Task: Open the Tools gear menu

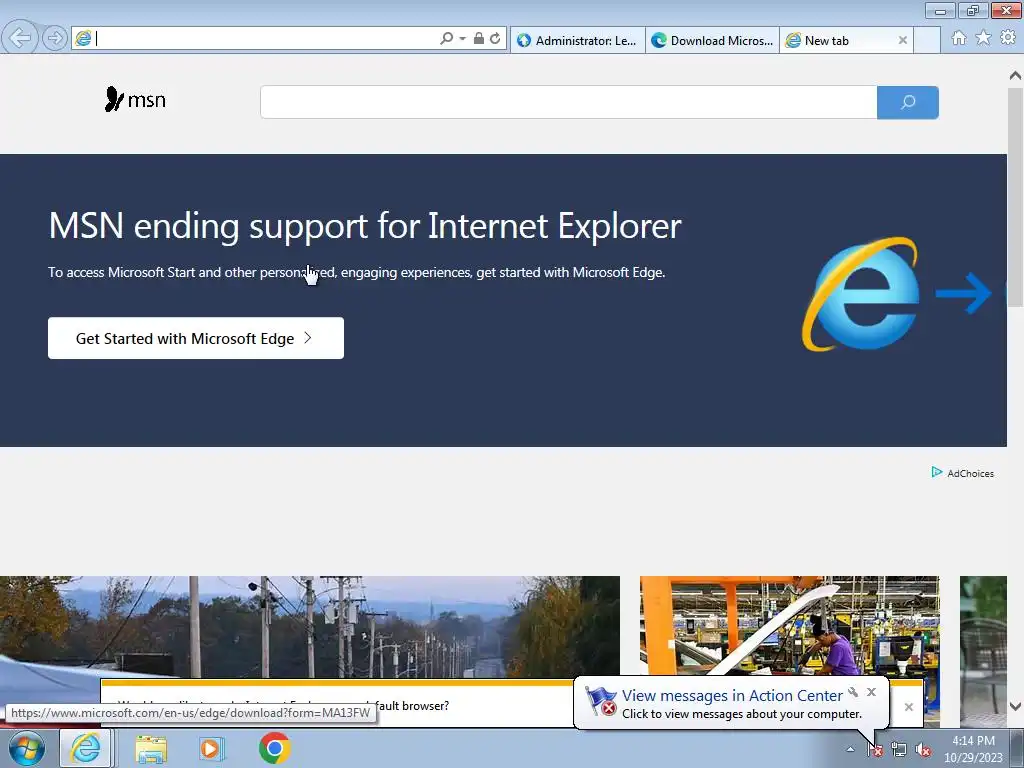Action: (1008, 38)
